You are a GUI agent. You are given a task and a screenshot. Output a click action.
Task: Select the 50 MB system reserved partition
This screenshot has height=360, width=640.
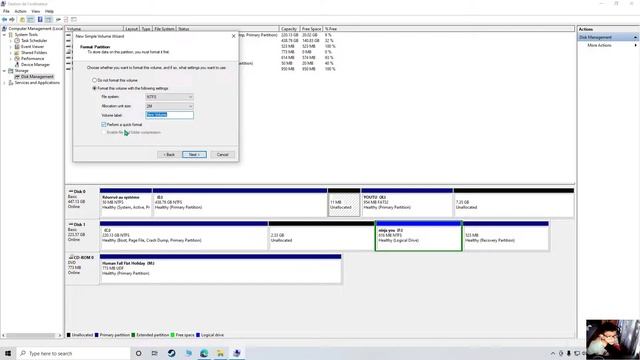126,202
